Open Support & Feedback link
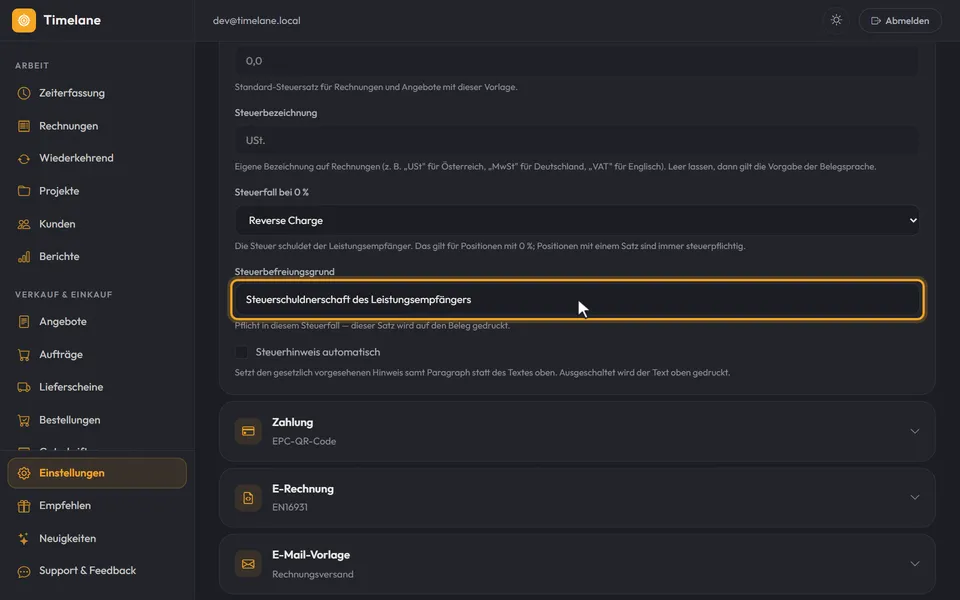 point(97,571)
